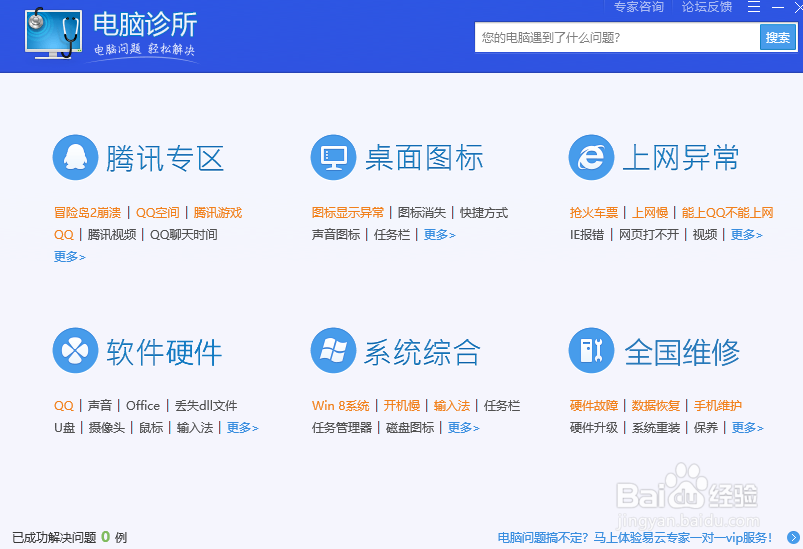Open the QQ聊天时间 link
The image size is (803, 549).
pos(183,235)
